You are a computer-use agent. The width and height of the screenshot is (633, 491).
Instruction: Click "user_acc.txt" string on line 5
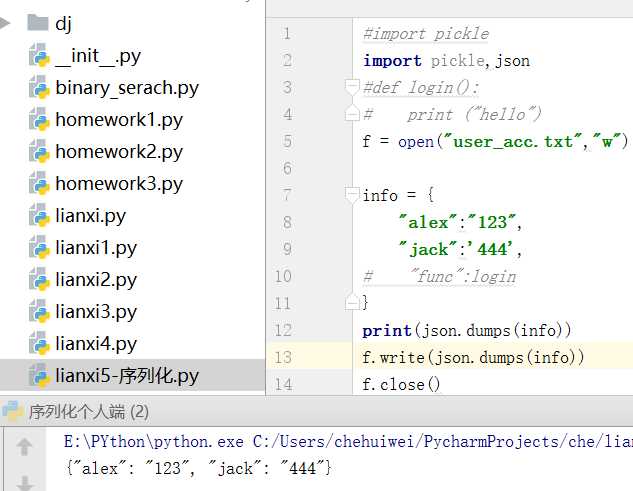pyautogui.click(x=513, y=142)
